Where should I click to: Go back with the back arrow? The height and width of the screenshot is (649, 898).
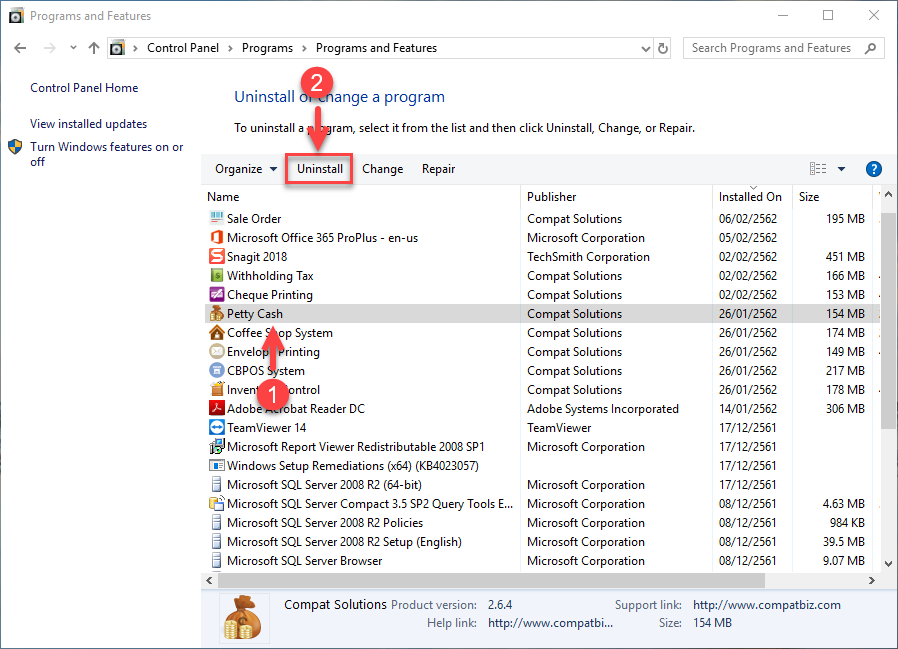coord(20,48)
